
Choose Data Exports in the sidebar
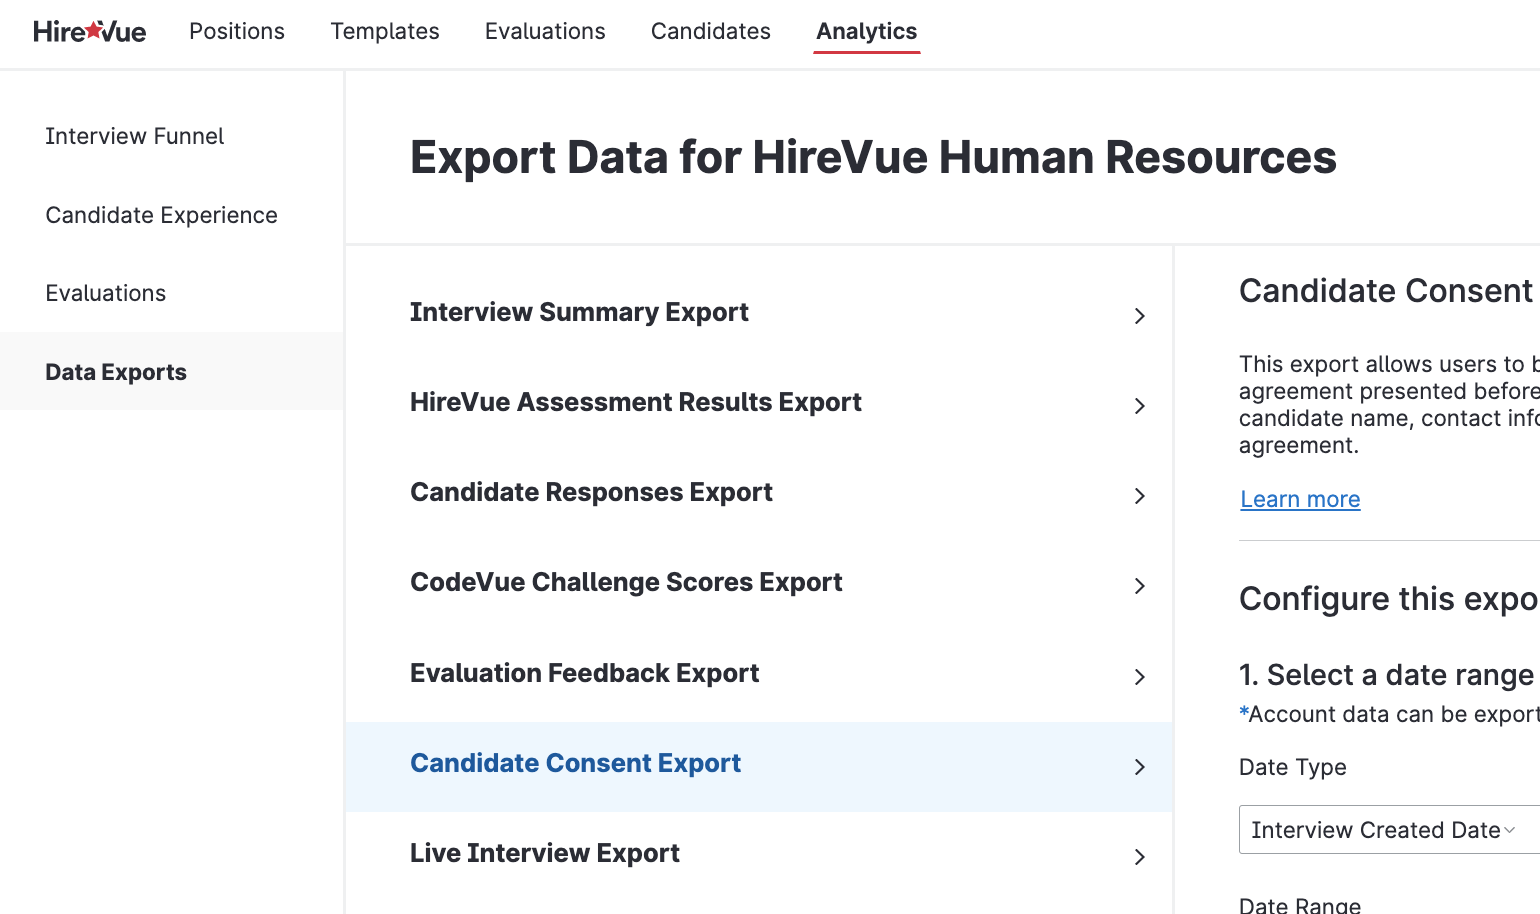click(x=116, y=372)
